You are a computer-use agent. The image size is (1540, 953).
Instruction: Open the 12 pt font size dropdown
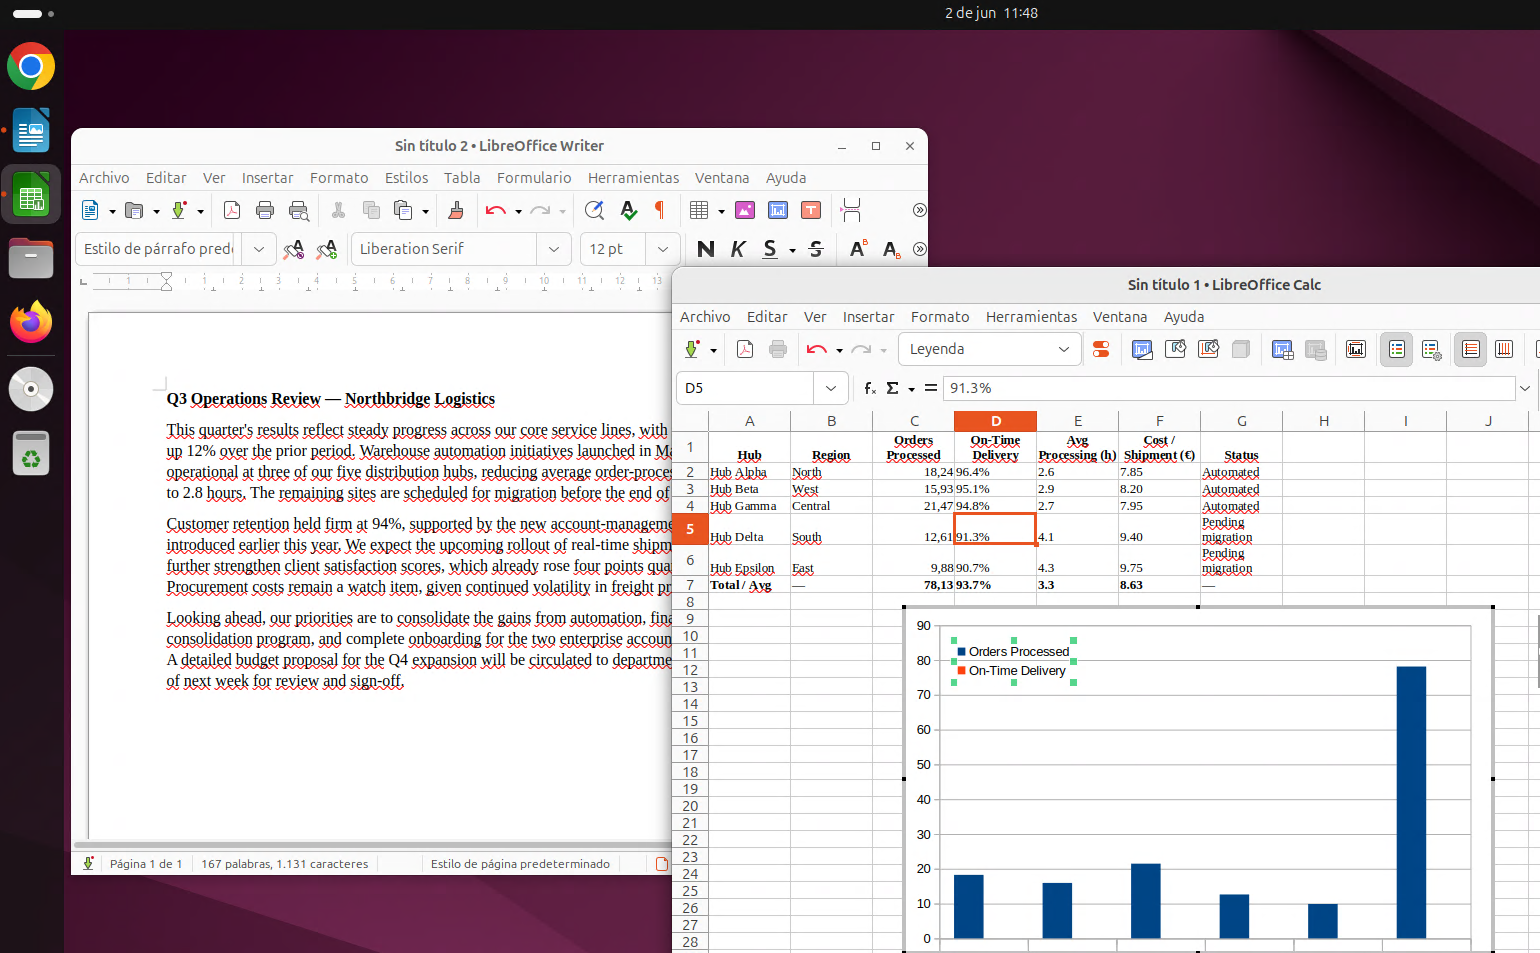(663, 249)
